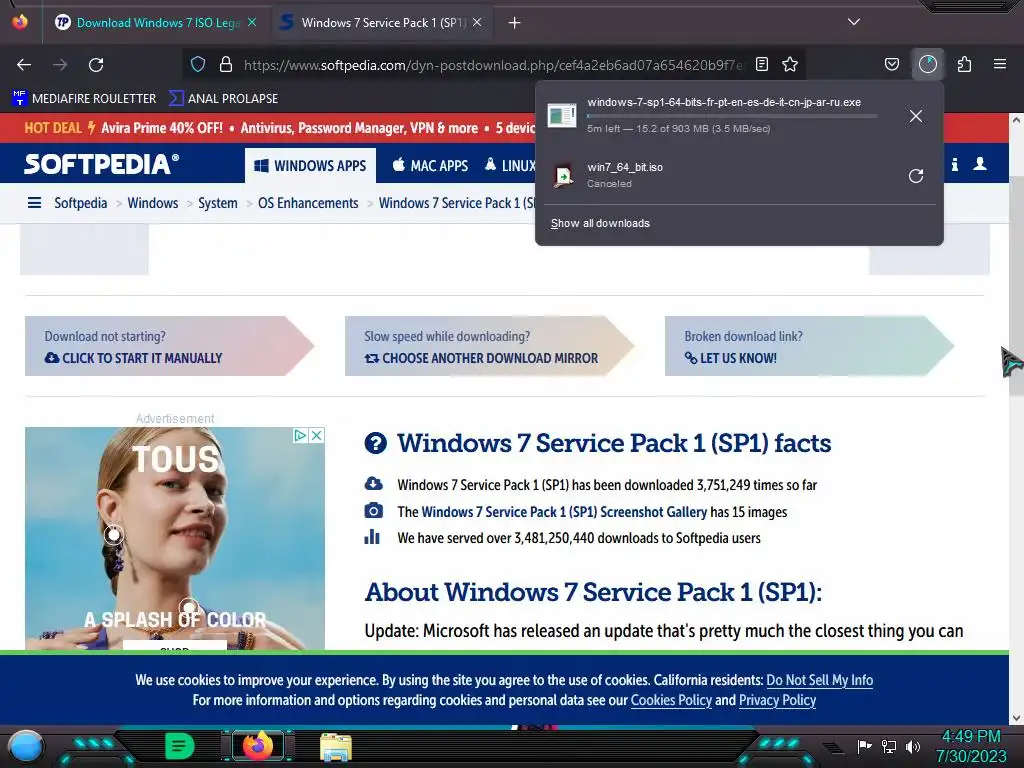Select the MAC APPS menu
Screen dimensions: 1024x768
(430, 166)
